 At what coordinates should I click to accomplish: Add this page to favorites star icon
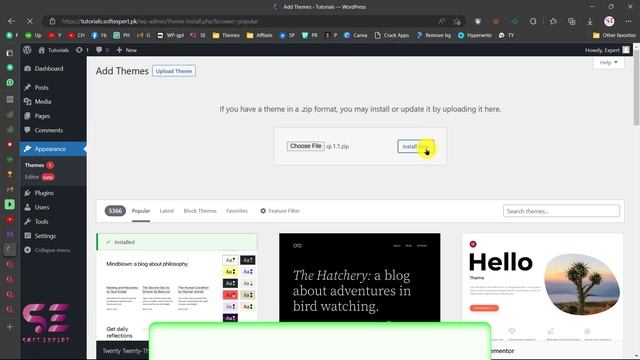(x=457, y=21)
